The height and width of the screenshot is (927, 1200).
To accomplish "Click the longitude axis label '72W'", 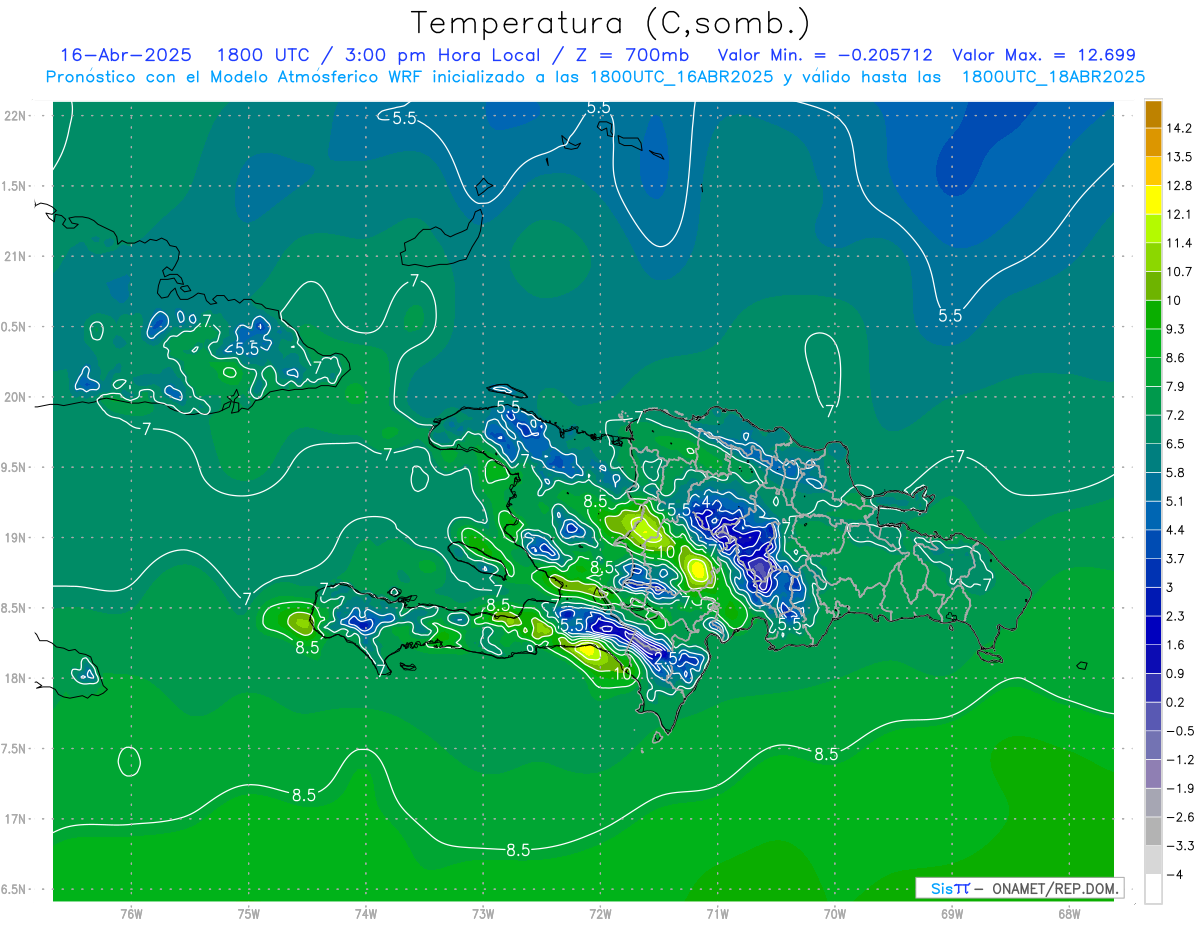I will pyautogui.click(x=600, y=914).
